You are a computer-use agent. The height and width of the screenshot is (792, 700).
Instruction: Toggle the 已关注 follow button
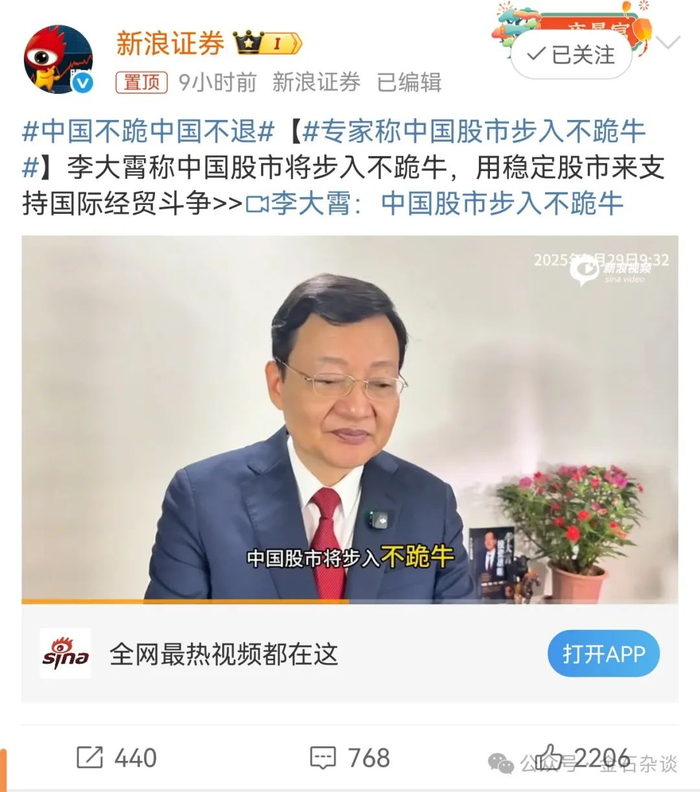click(571, 55)
